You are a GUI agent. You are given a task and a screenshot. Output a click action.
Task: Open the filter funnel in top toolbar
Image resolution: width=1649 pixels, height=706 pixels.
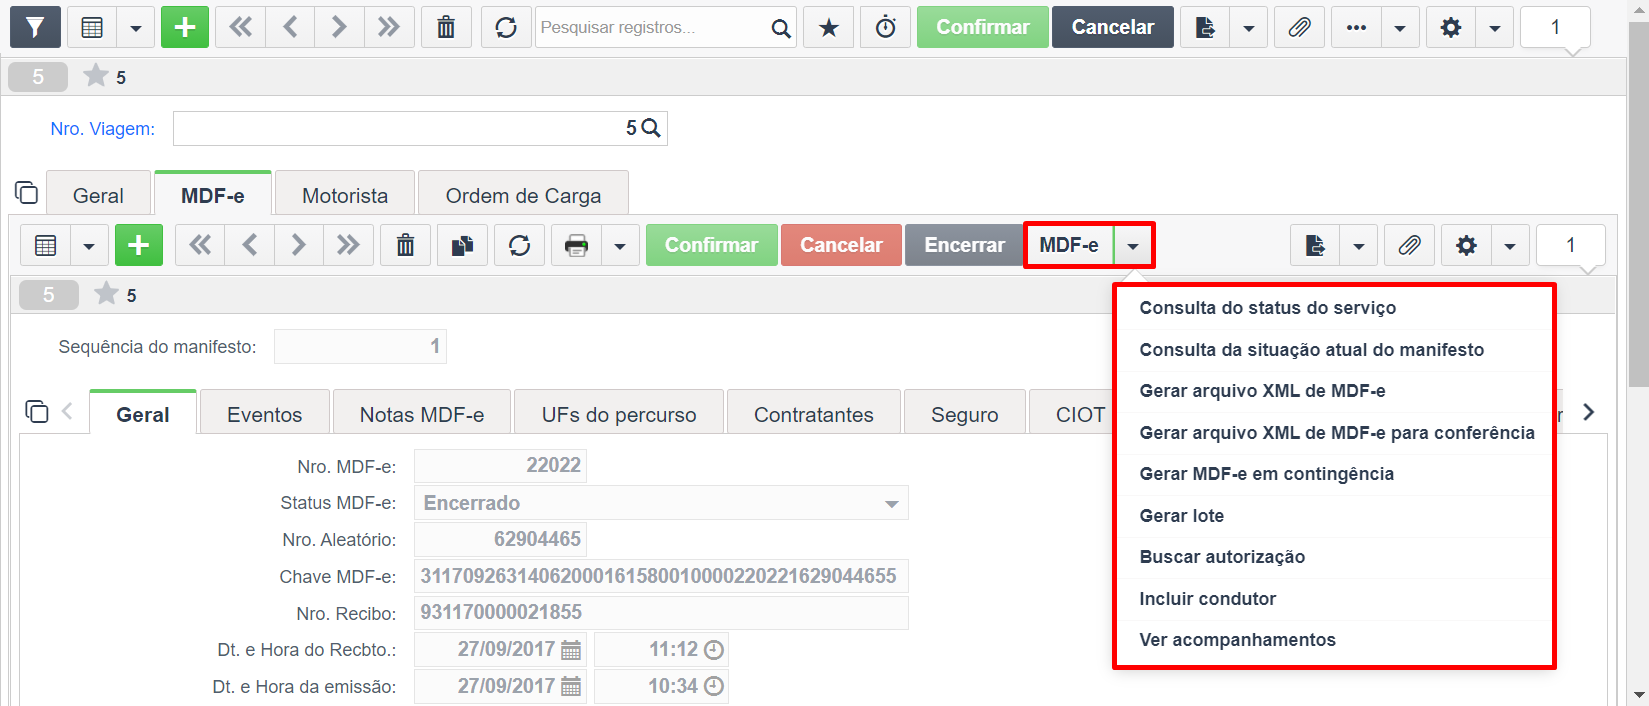coord(35,27)
